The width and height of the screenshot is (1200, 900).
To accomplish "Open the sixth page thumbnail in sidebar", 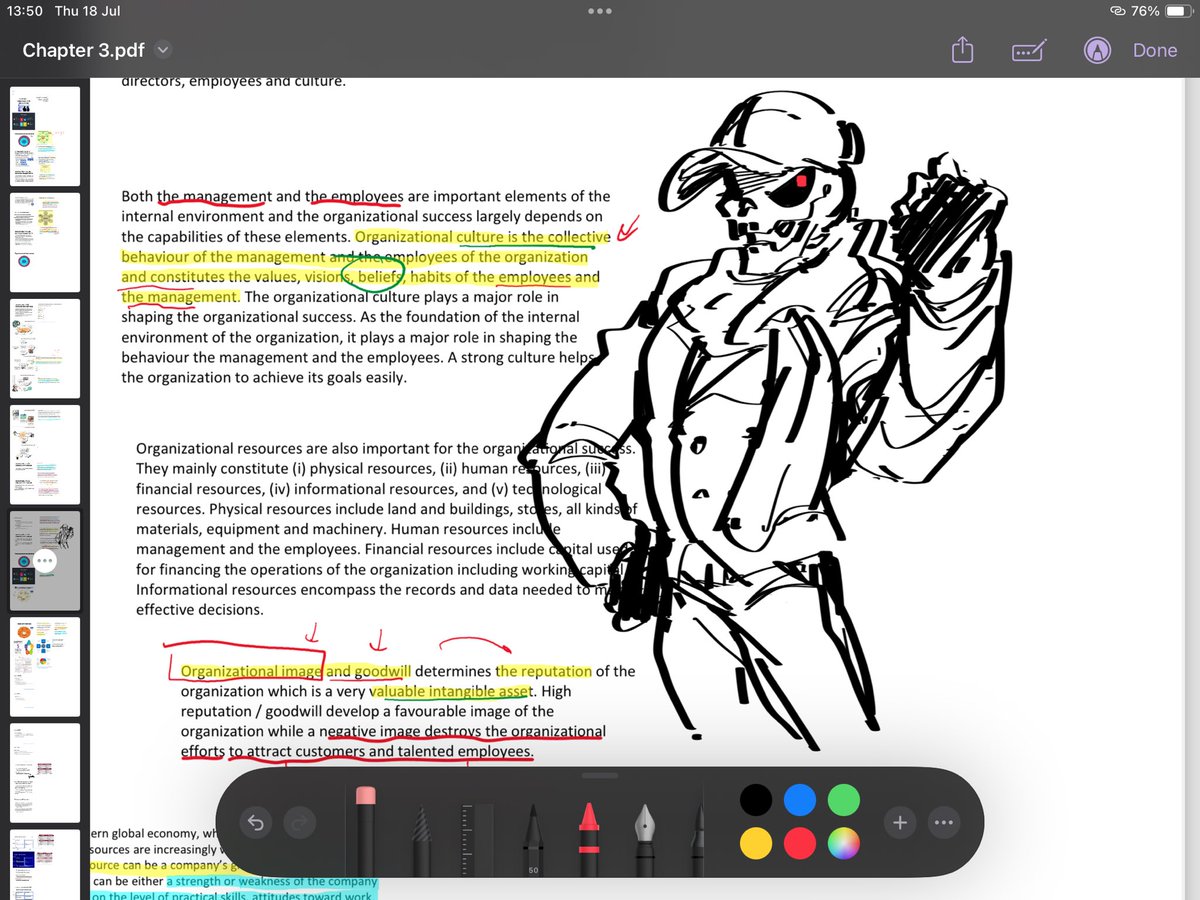I will (45, 666).
